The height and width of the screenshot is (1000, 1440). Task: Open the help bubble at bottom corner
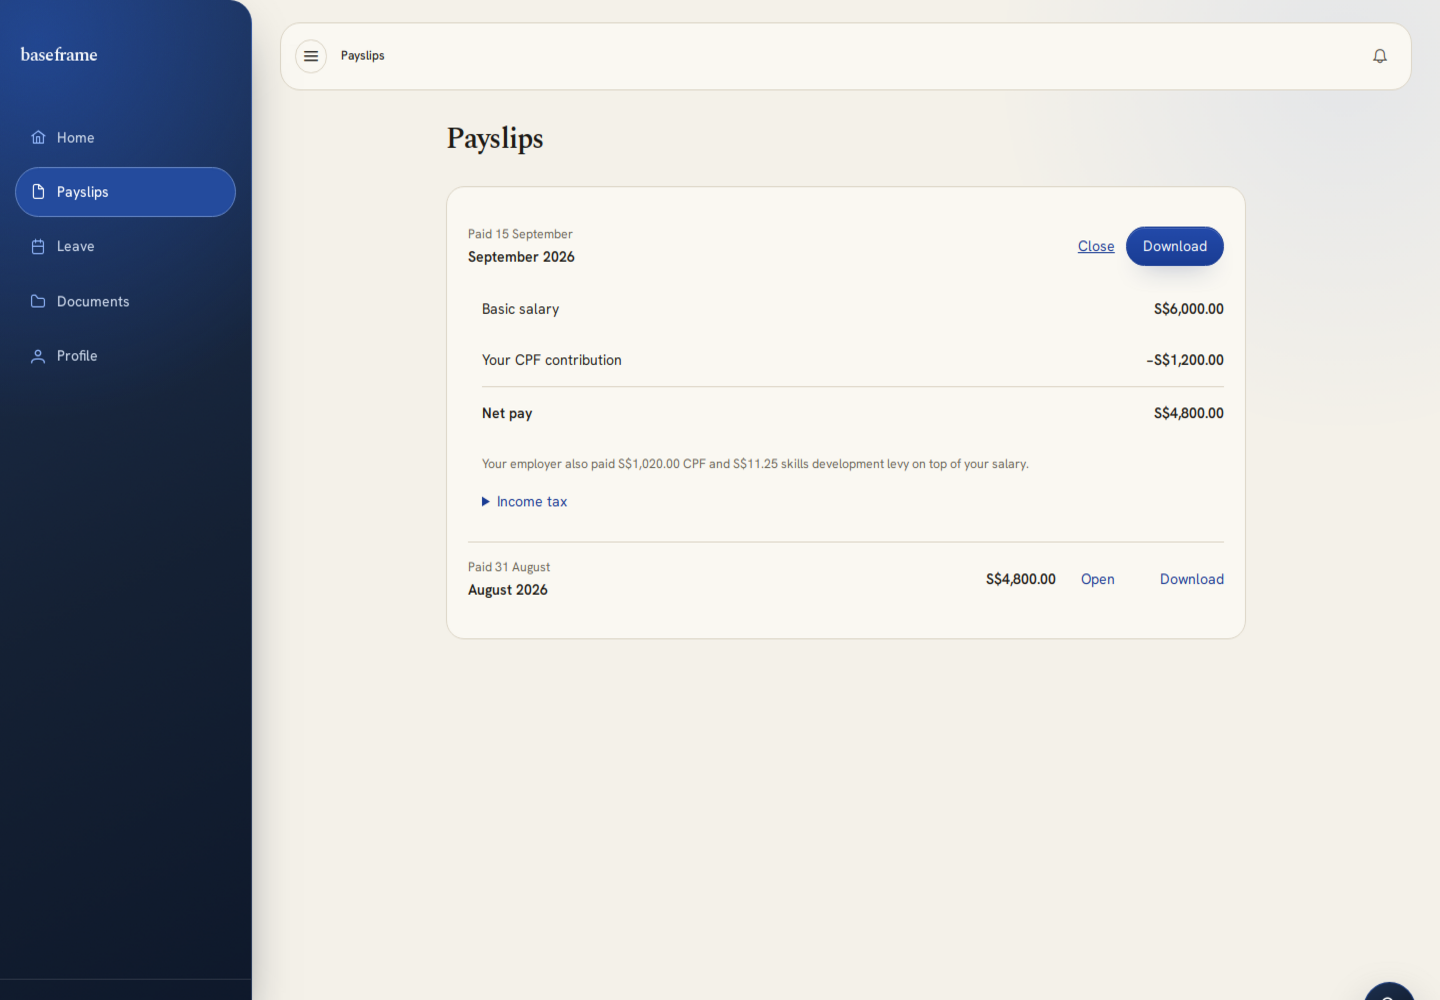pyautogui.click(x=1389, y=990)
